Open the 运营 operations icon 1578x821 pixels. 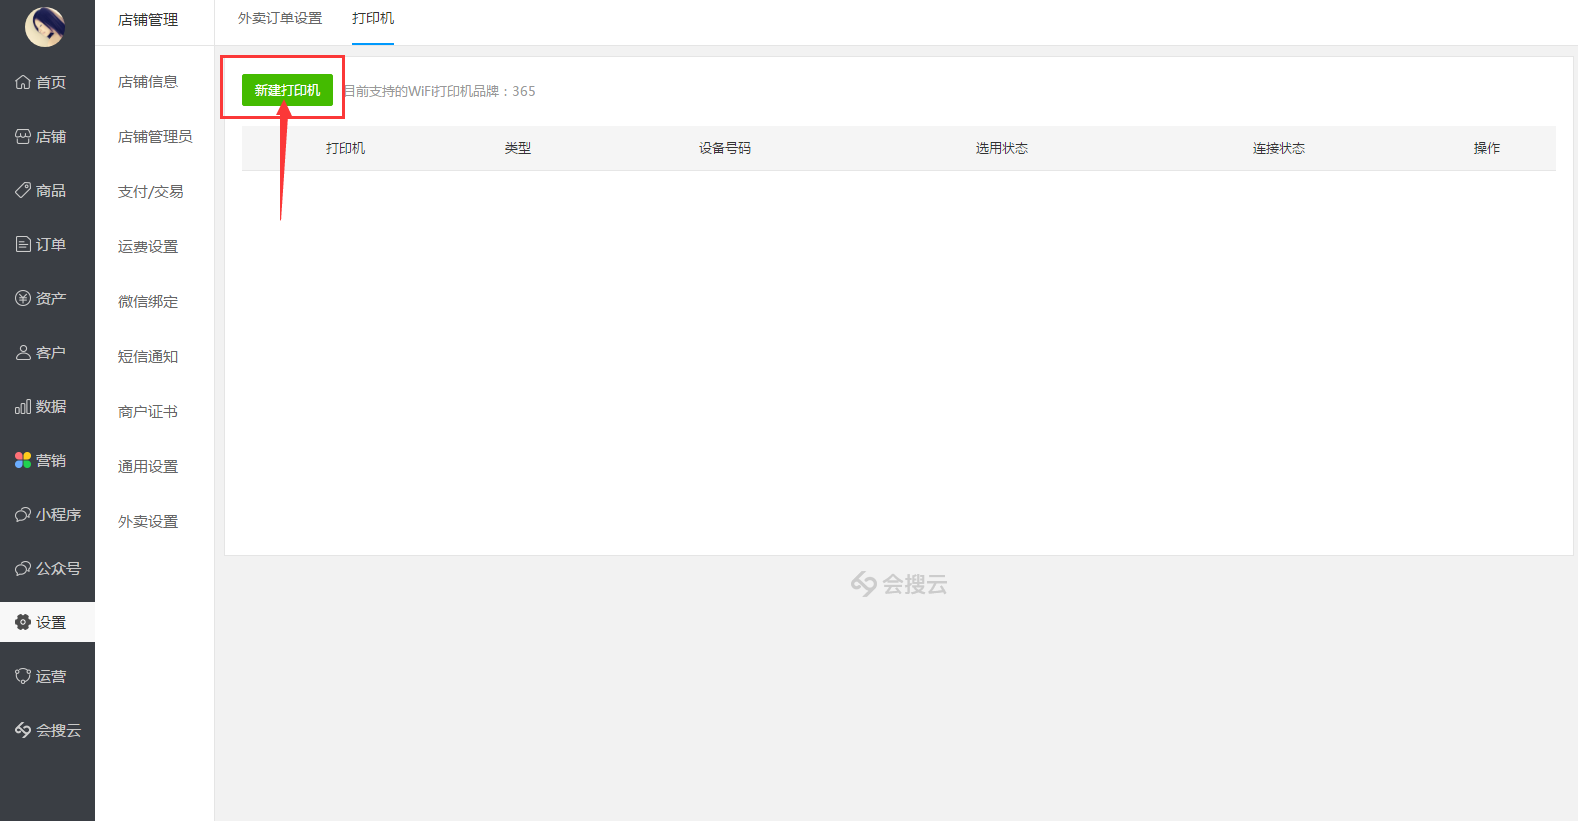(23, 676)
